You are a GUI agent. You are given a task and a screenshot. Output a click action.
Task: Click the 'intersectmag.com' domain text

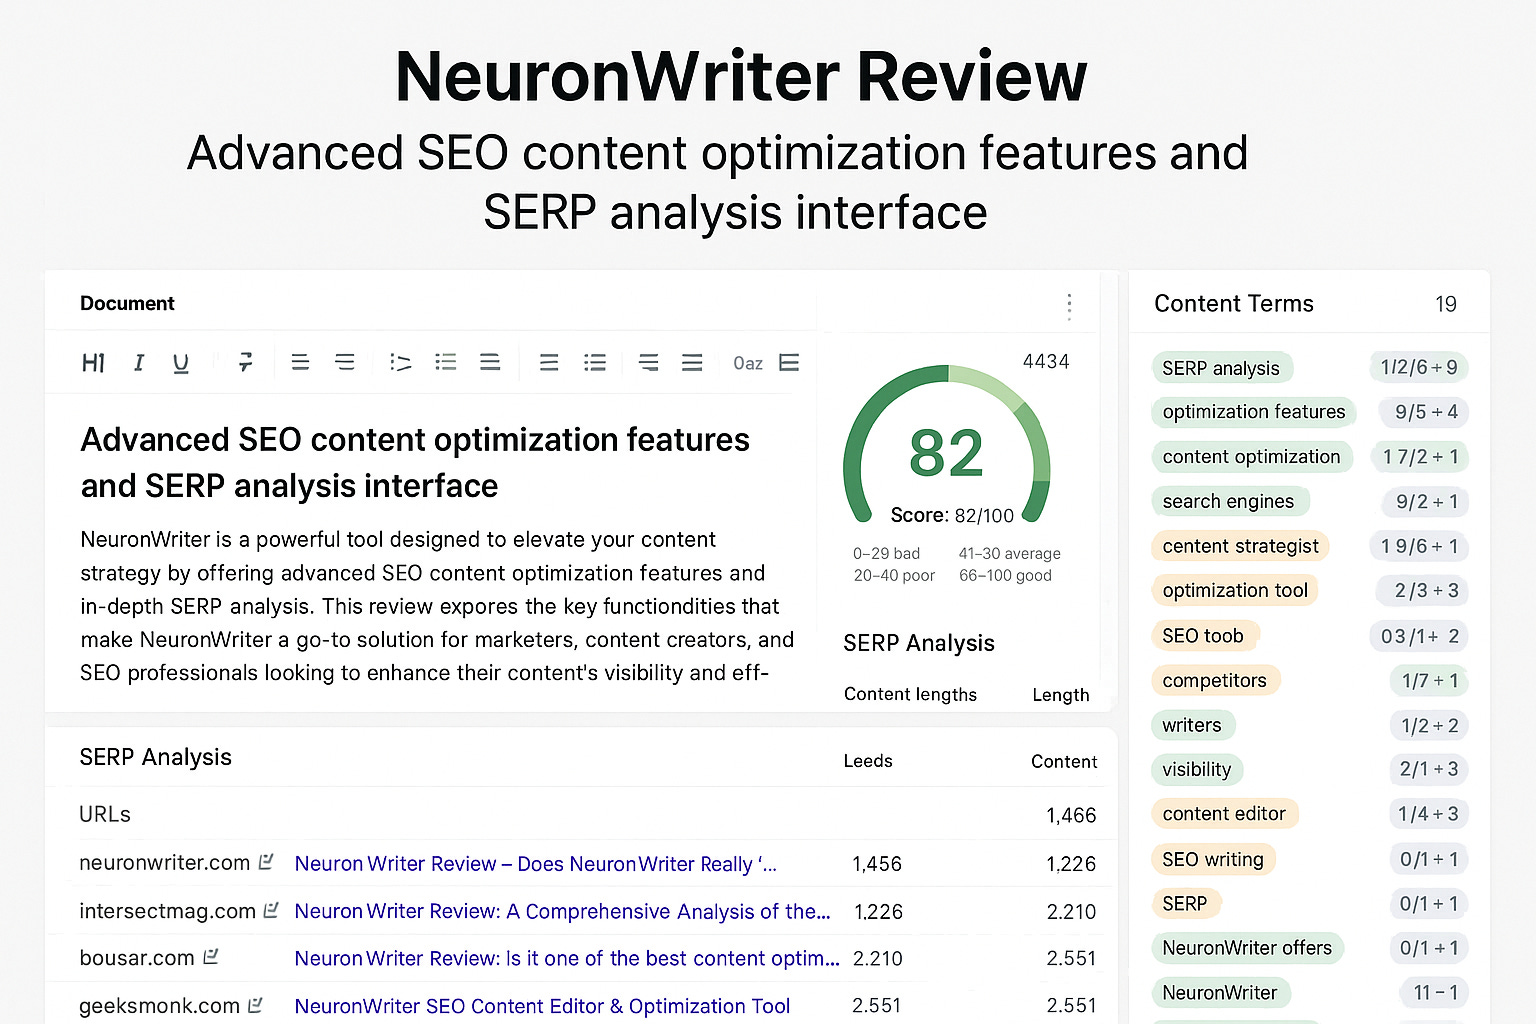(168, 910)
